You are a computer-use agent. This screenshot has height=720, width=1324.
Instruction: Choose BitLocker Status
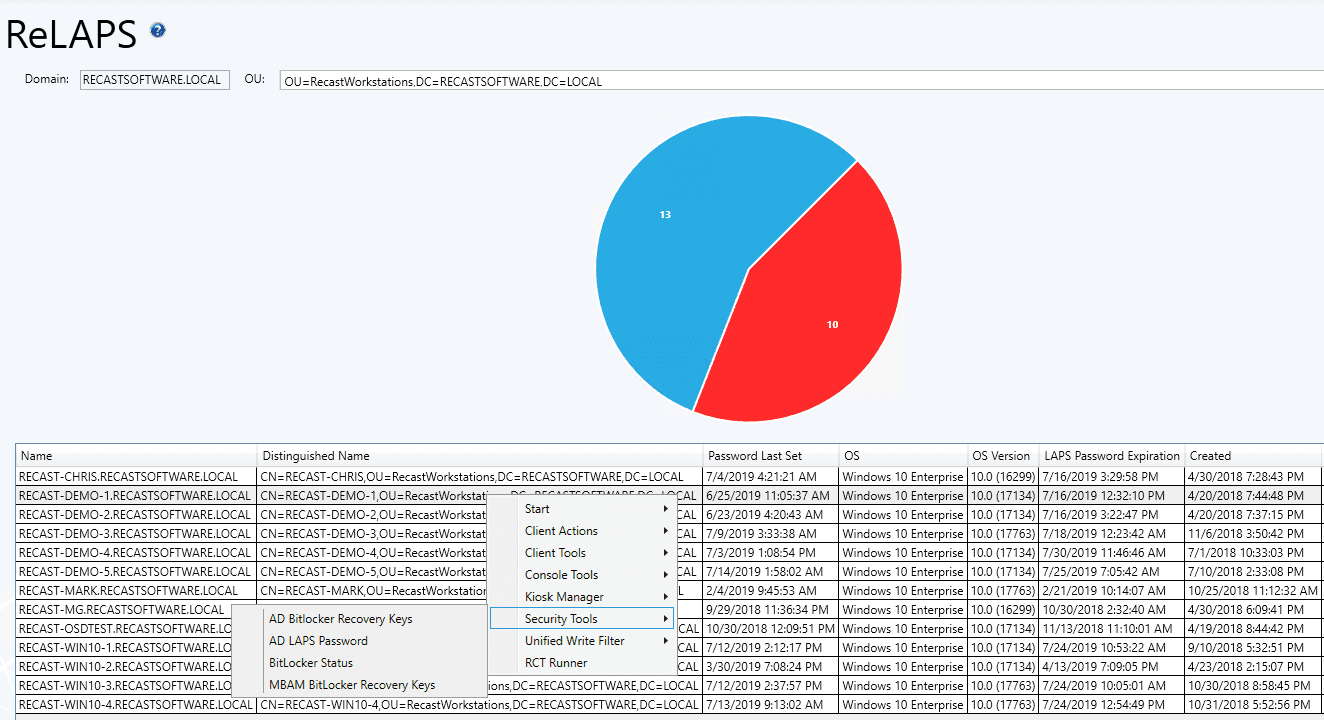[x=359, y=663]
